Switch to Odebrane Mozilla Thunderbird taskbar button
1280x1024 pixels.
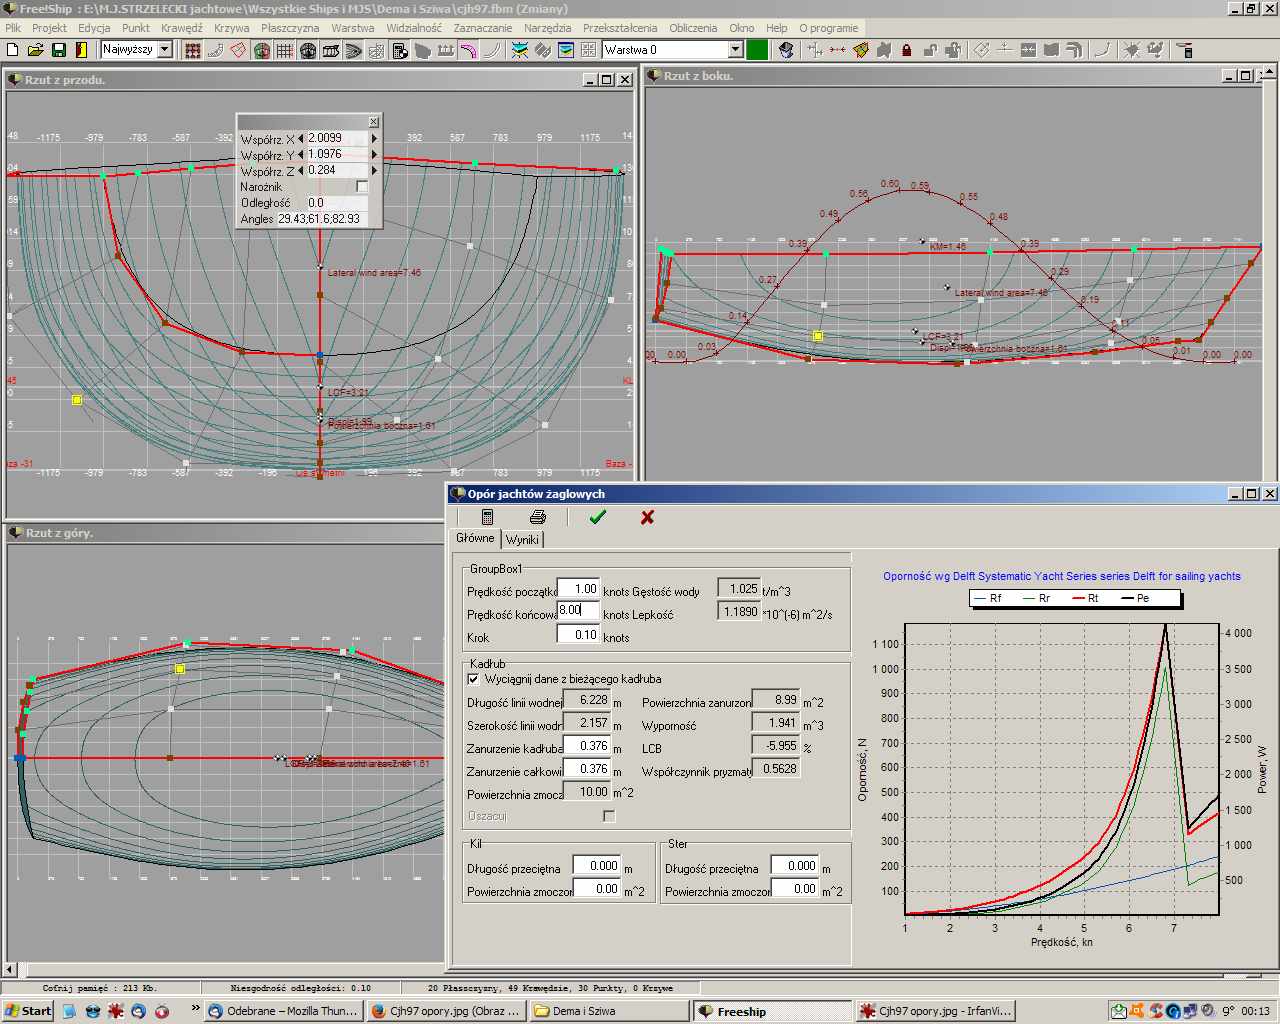[283, 1011]
